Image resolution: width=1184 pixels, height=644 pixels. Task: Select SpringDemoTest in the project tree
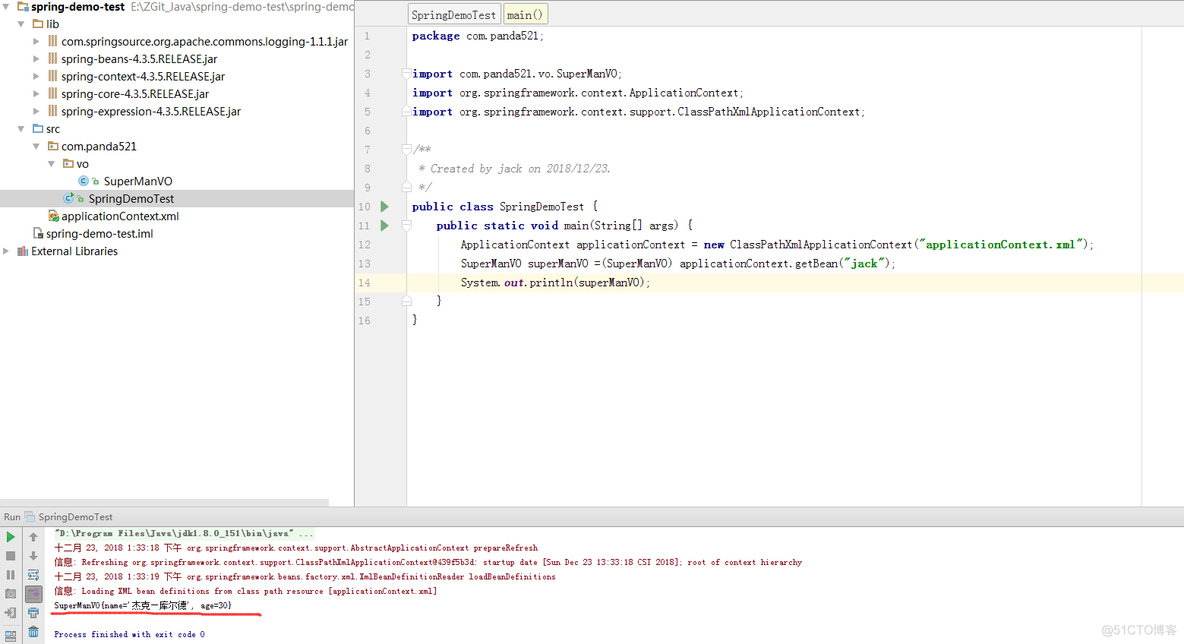(x=131, y=199)
